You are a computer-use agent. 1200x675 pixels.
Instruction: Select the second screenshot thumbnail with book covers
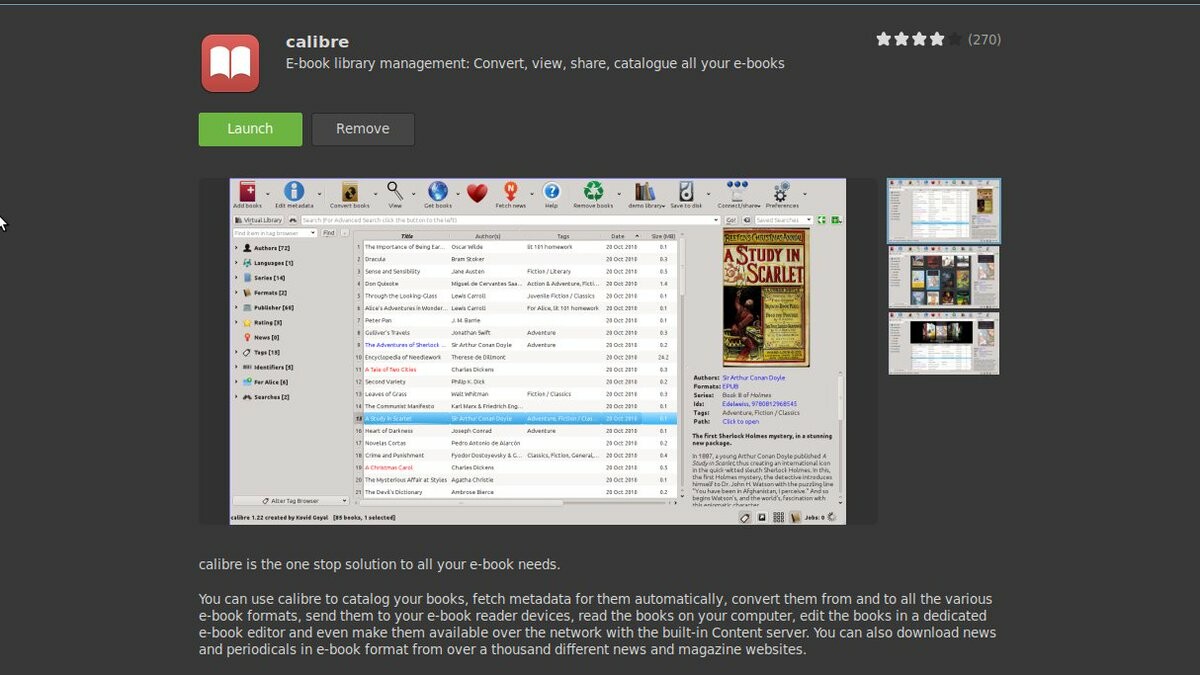pyautogui.click(x=943, y=278)
